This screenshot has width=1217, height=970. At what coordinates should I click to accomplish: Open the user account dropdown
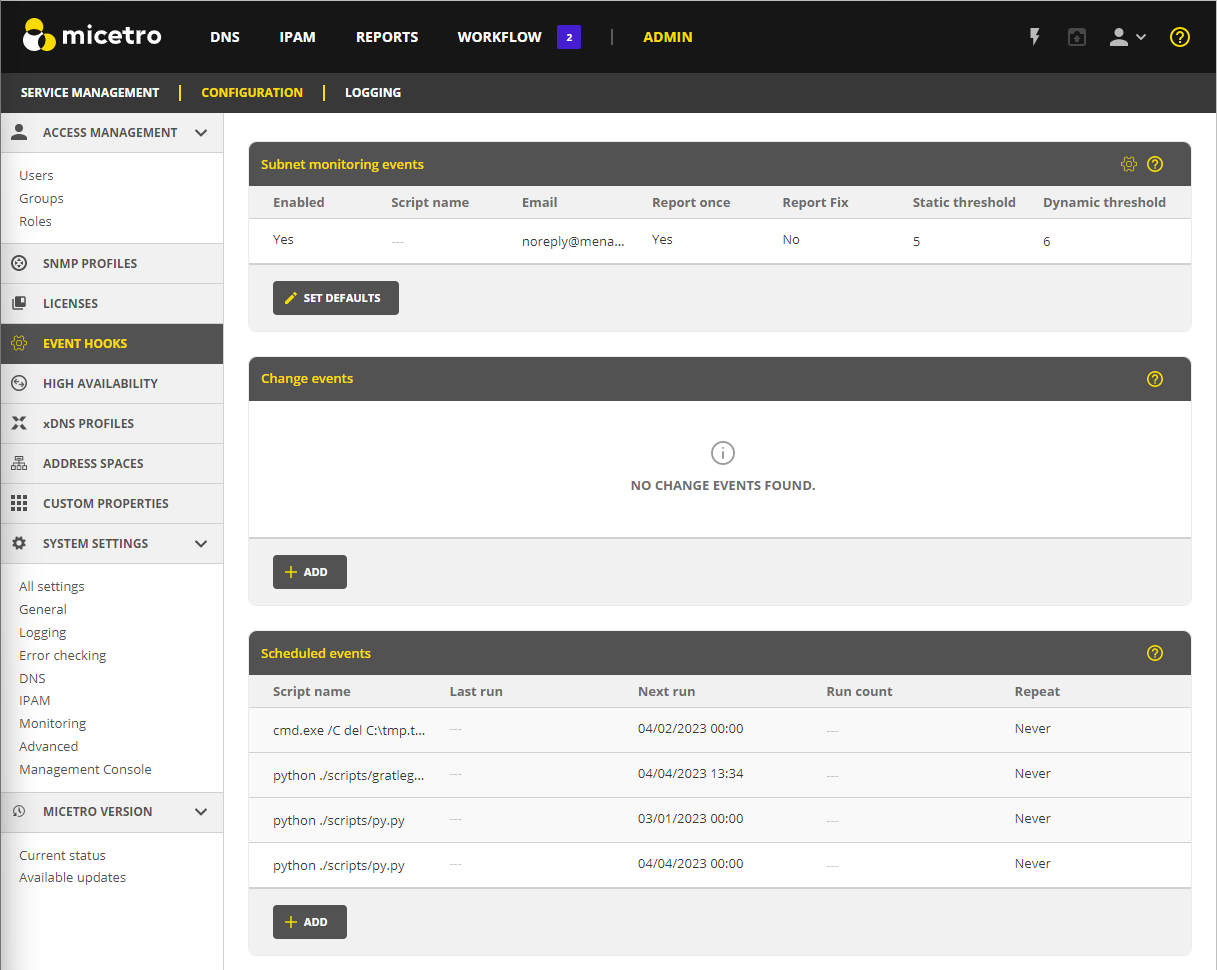pyautogui.click(x=1127, y=37)
